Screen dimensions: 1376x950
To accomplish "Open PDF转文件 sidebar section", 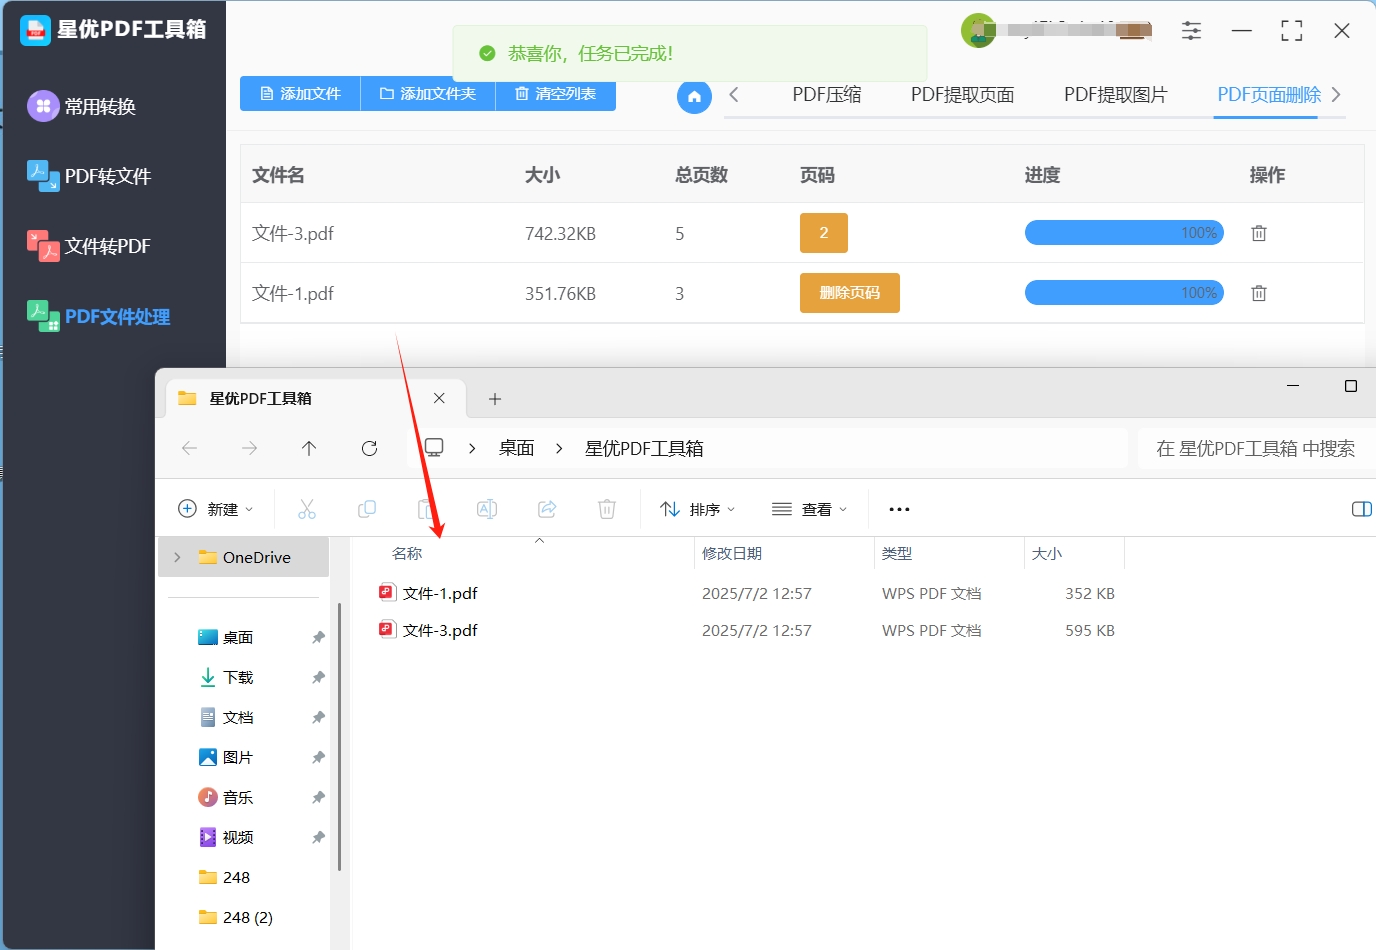I will [x=89, y=176].
